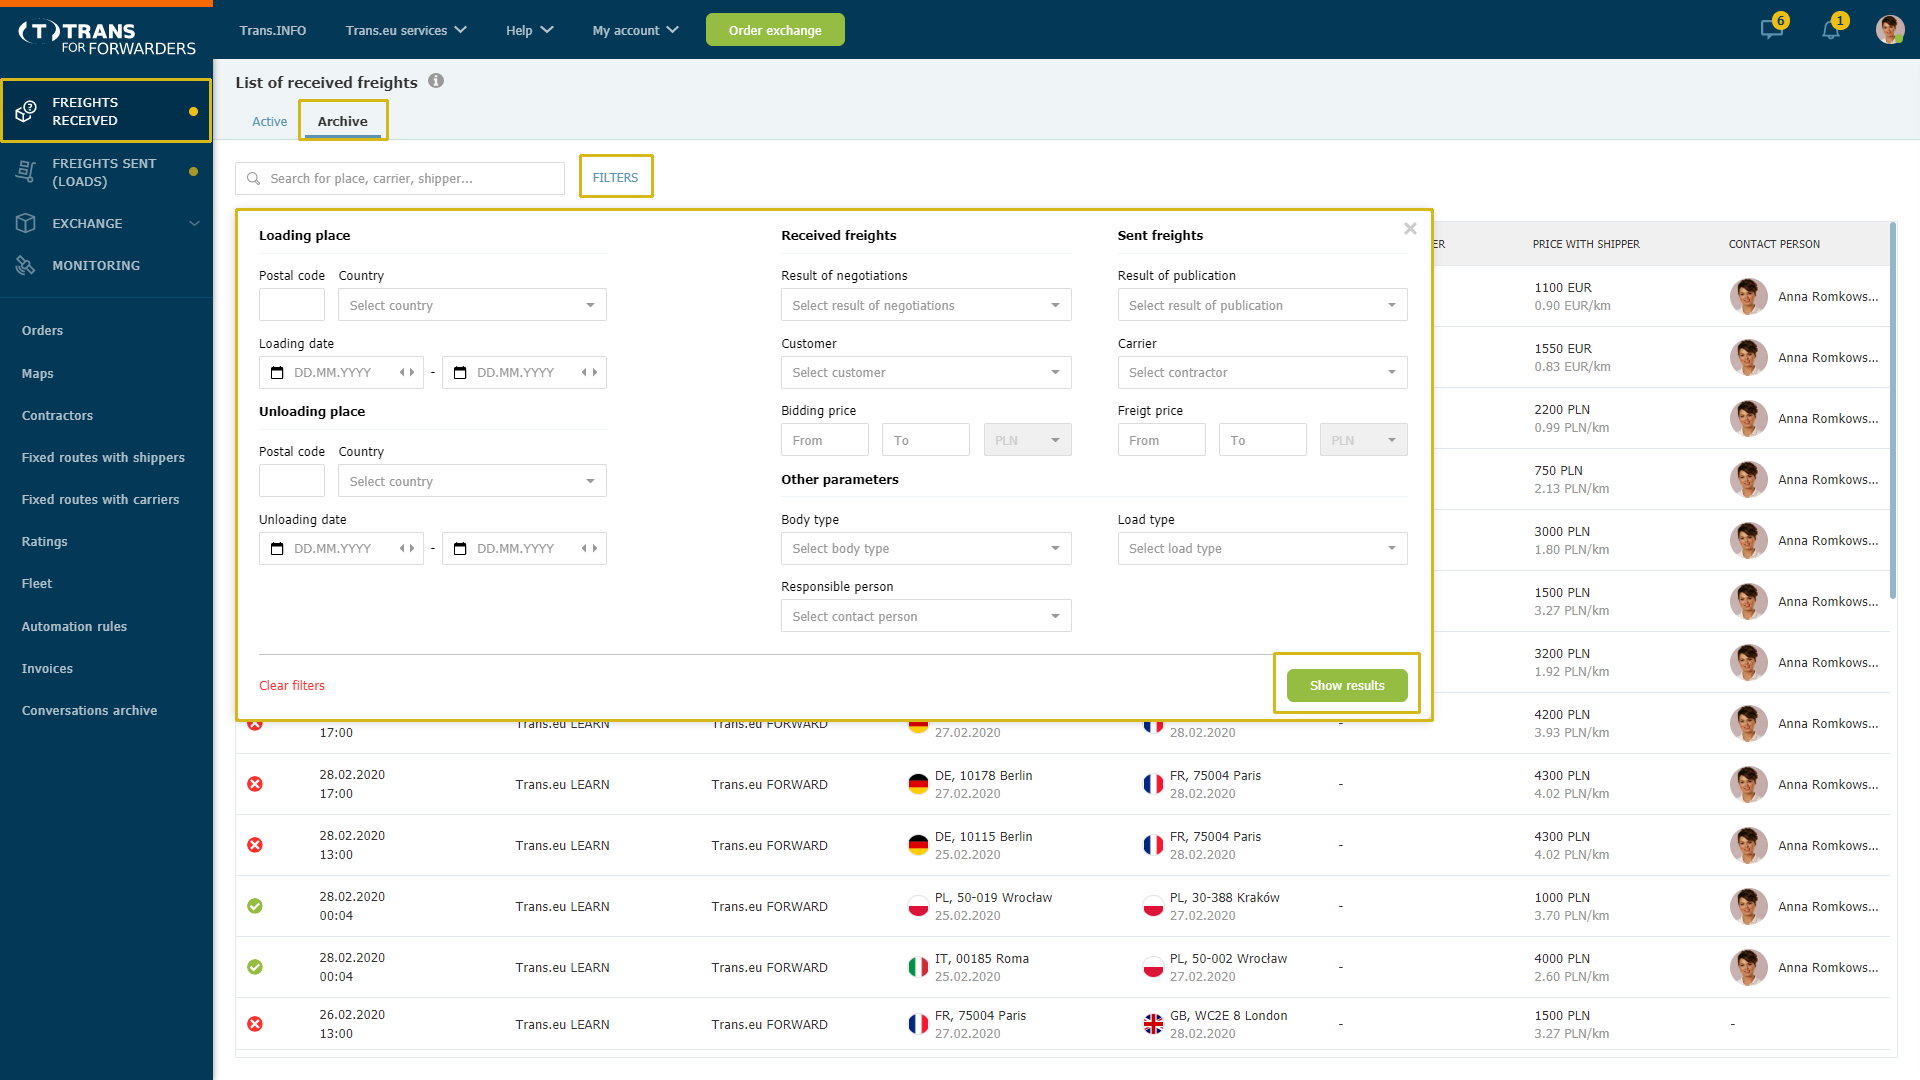Click the search magnifier icon
The width and height of the screenshot is (1920, 1080).
click(254, 178)
